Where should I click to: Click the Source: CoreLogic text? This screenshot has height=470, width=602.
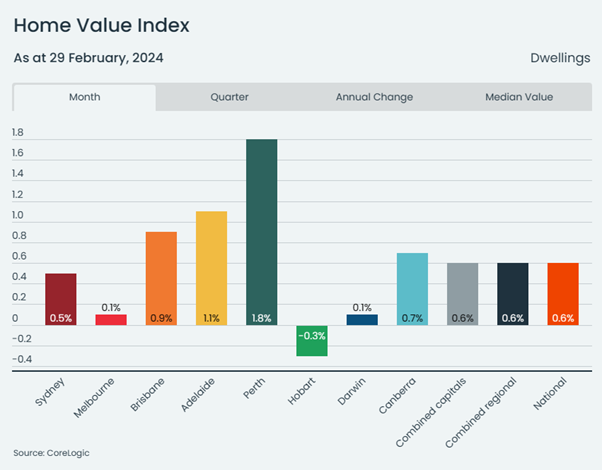[50, 452]
